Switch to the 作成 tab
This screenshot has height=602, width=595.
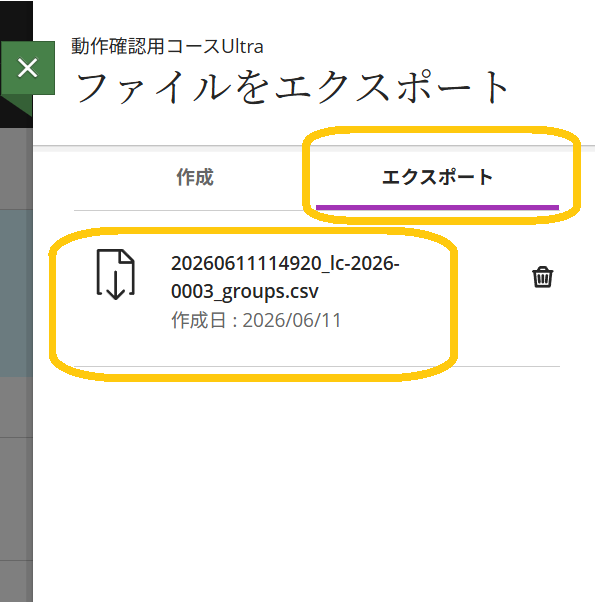[x=195, y=177]
